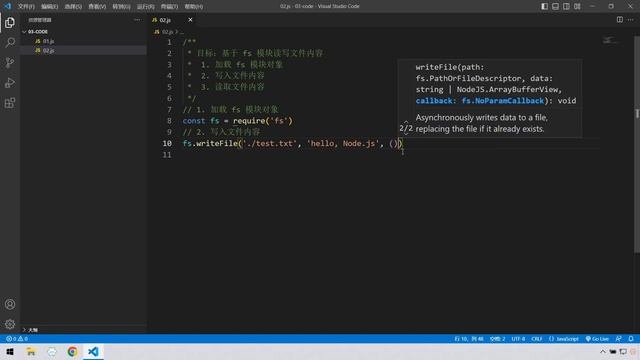The image size is (640, 360).
Task: Open the Search view in activity bar
Action: 10,42
